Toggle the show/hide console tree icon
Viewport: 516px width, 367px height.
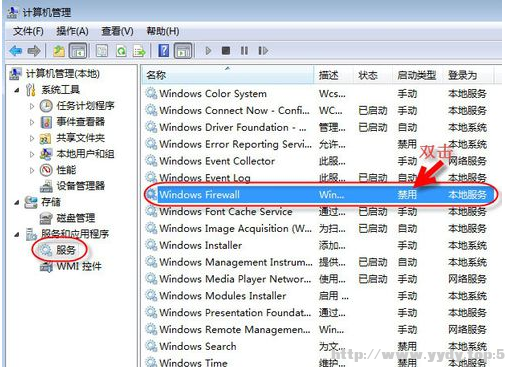78,51
